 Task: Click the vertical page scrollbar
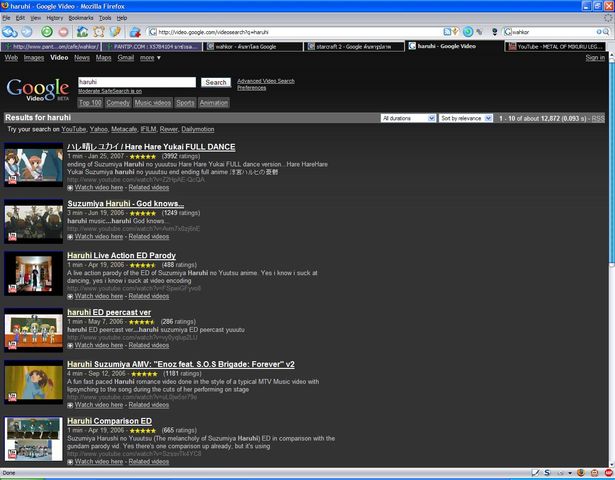click(611, 259)
